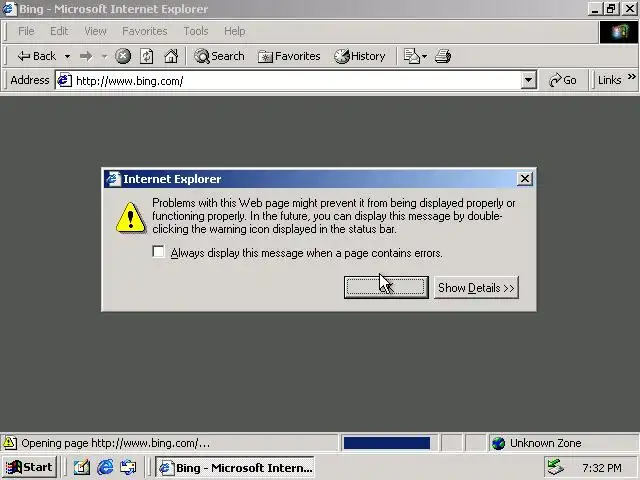Select Bing taskbar window button
This screenshot has height=480, width=640.
pos(235,467)
